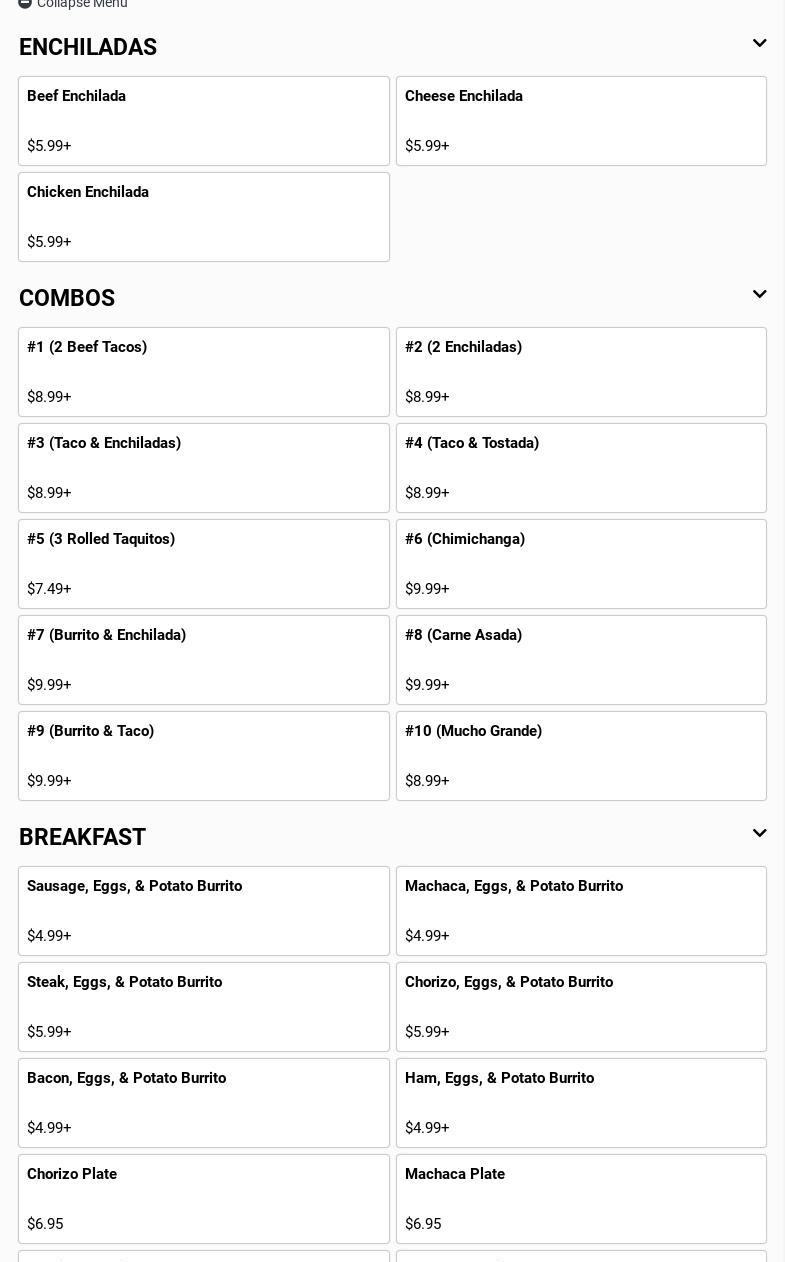This screenshot has height=1262, width=785.
Task: Select Sausage, Eggs, & Potato Burrito
Action: (204, 911)
